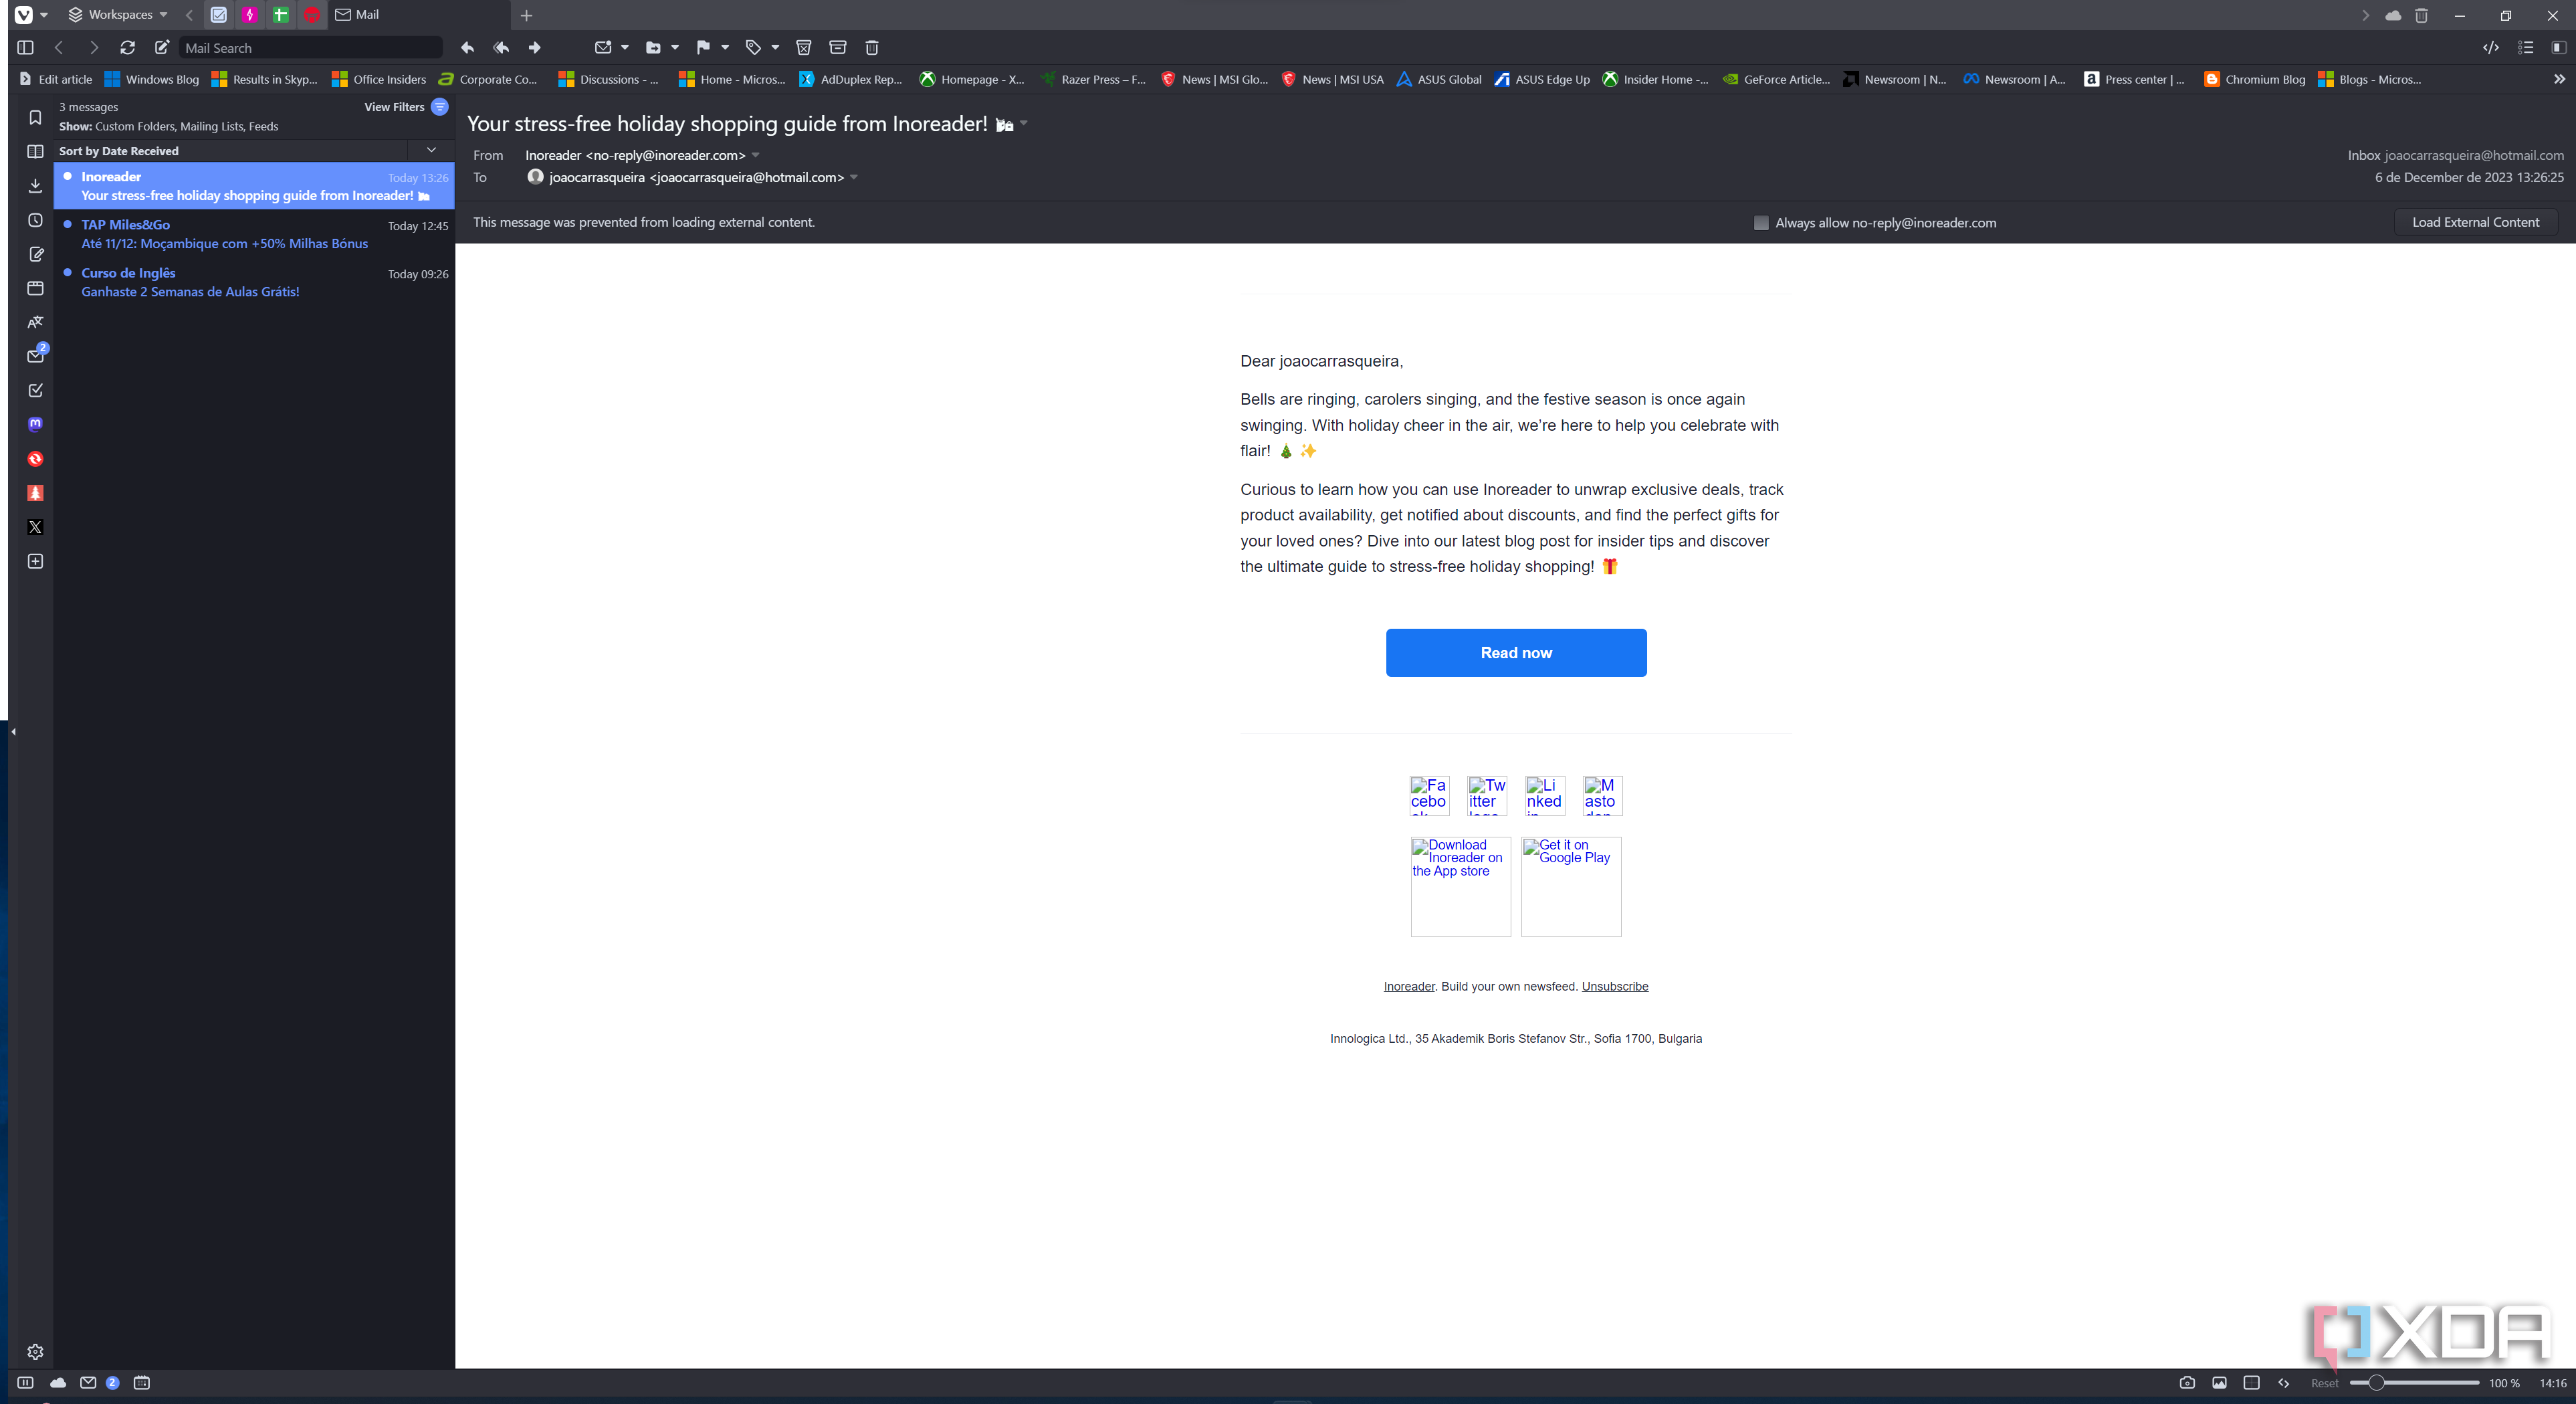2576x1404 pixels.
Task: Open the flag dropdown arrow
Action: coord(725,48)
